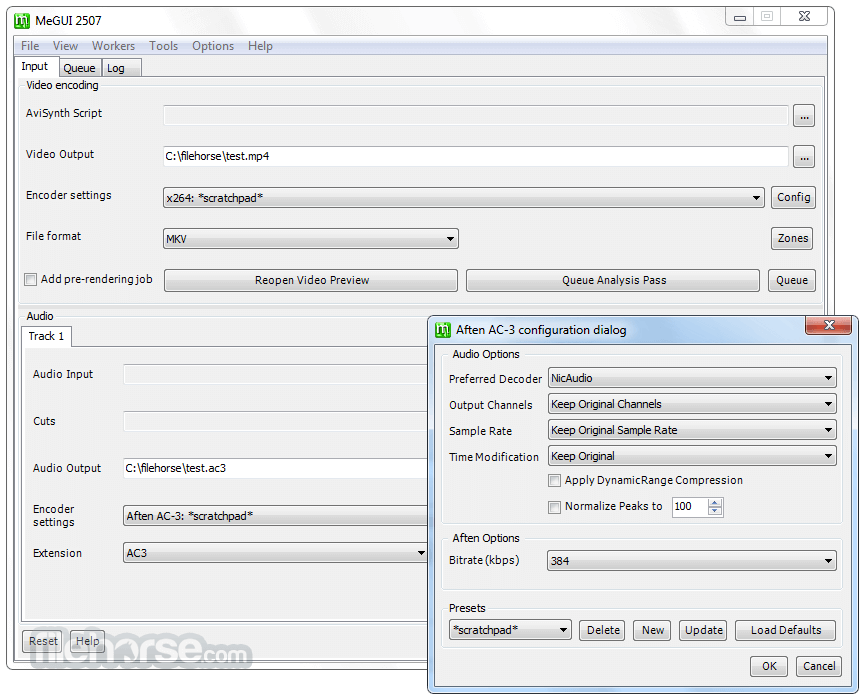Expand the Time Modification dropdown
863x699 pixels.
[692, 456]
